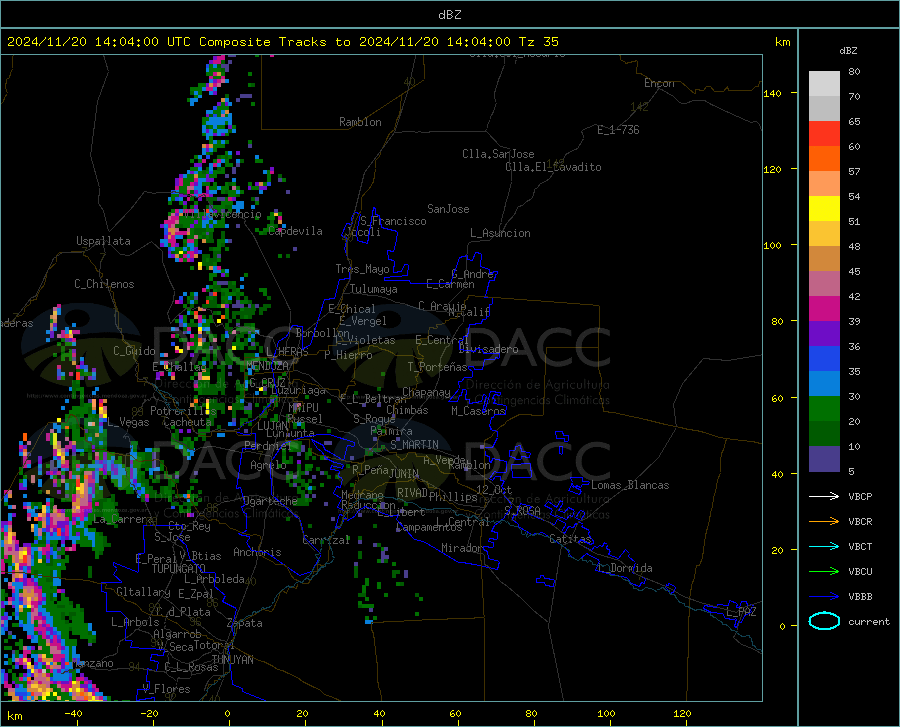Viewport: 900px width, 727px height.
Task: Click the green VBCU arrow legend icon
Action: 824,572
